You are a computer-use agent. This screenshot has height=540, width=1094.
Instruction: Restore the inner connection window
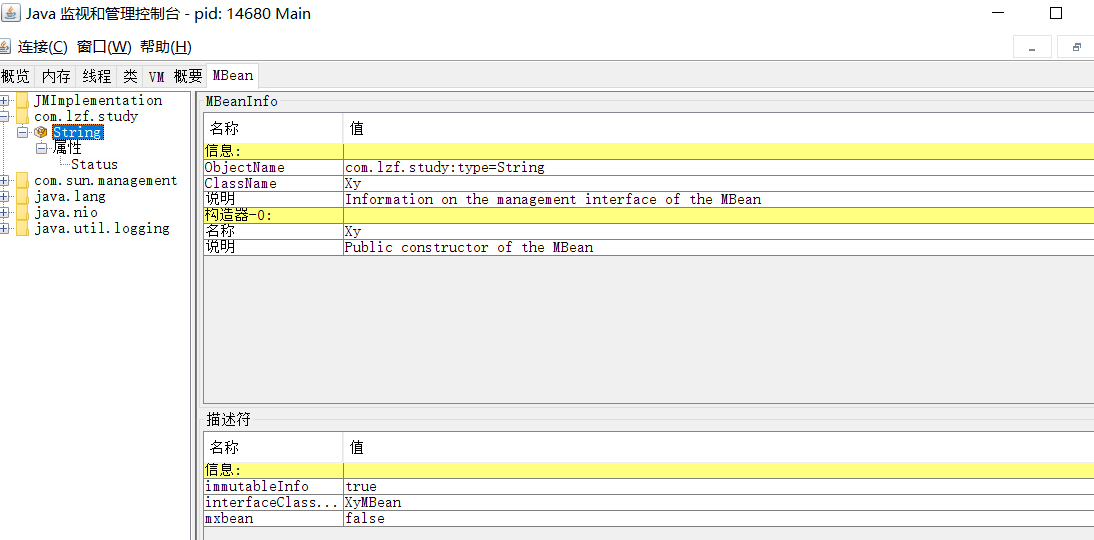tap(1076, 47)
